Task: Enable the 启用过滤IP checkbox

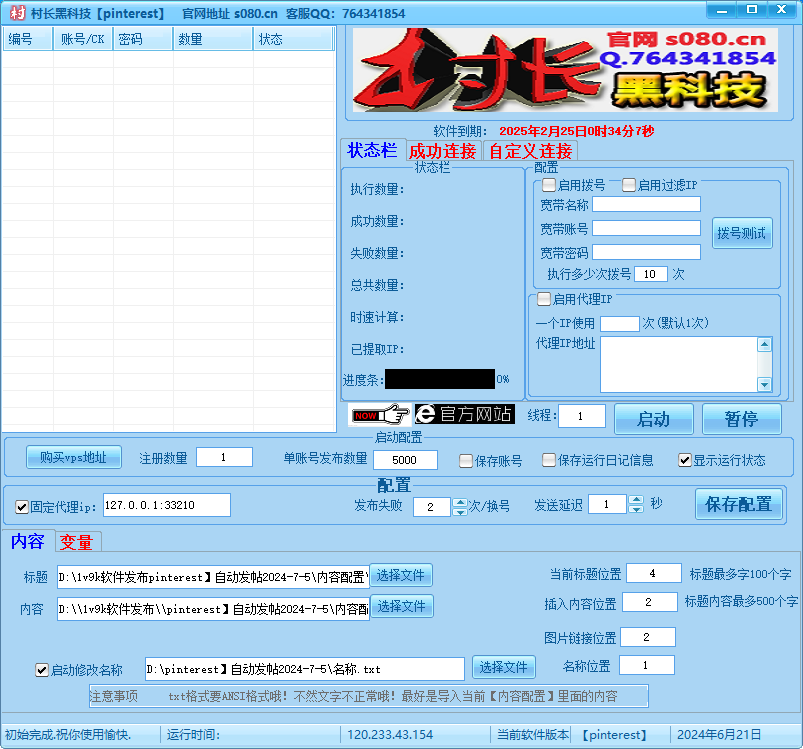Action: (x=629, y=184)
